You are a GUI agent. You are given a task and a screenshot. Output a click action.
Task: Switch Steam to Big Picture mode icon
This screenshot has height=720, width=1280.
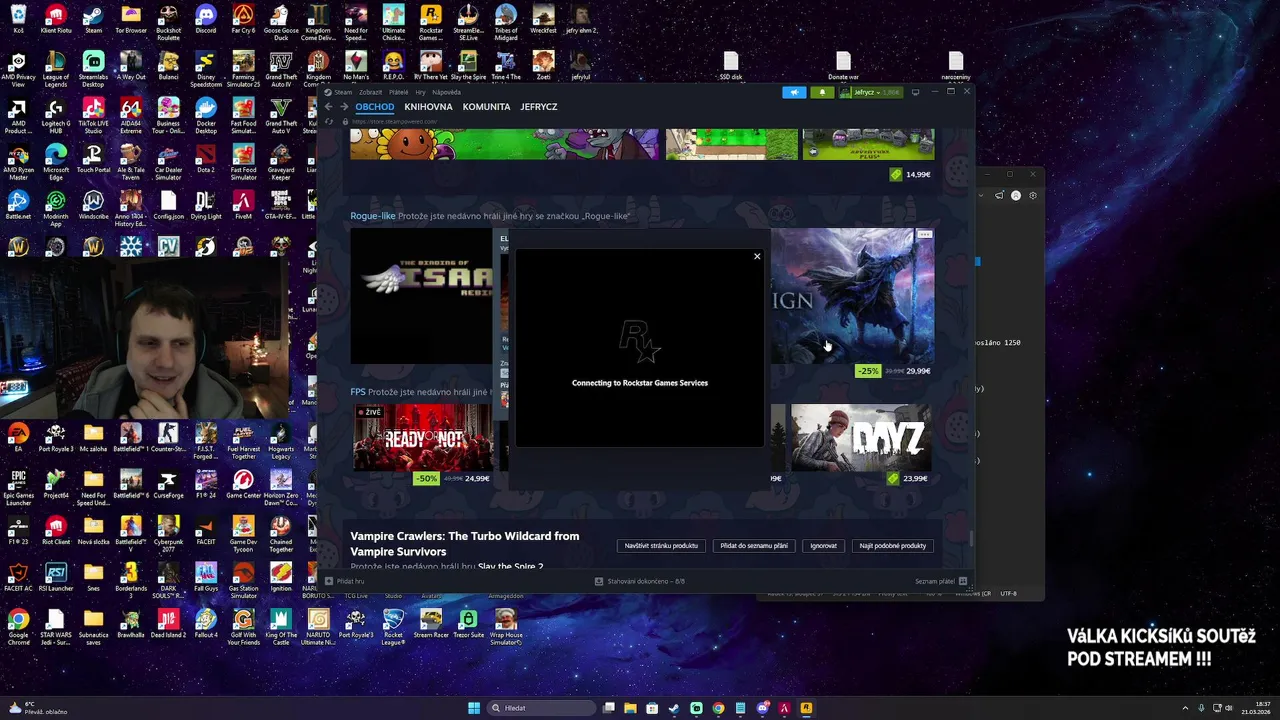pyautogui.click(x=915, y=92)
